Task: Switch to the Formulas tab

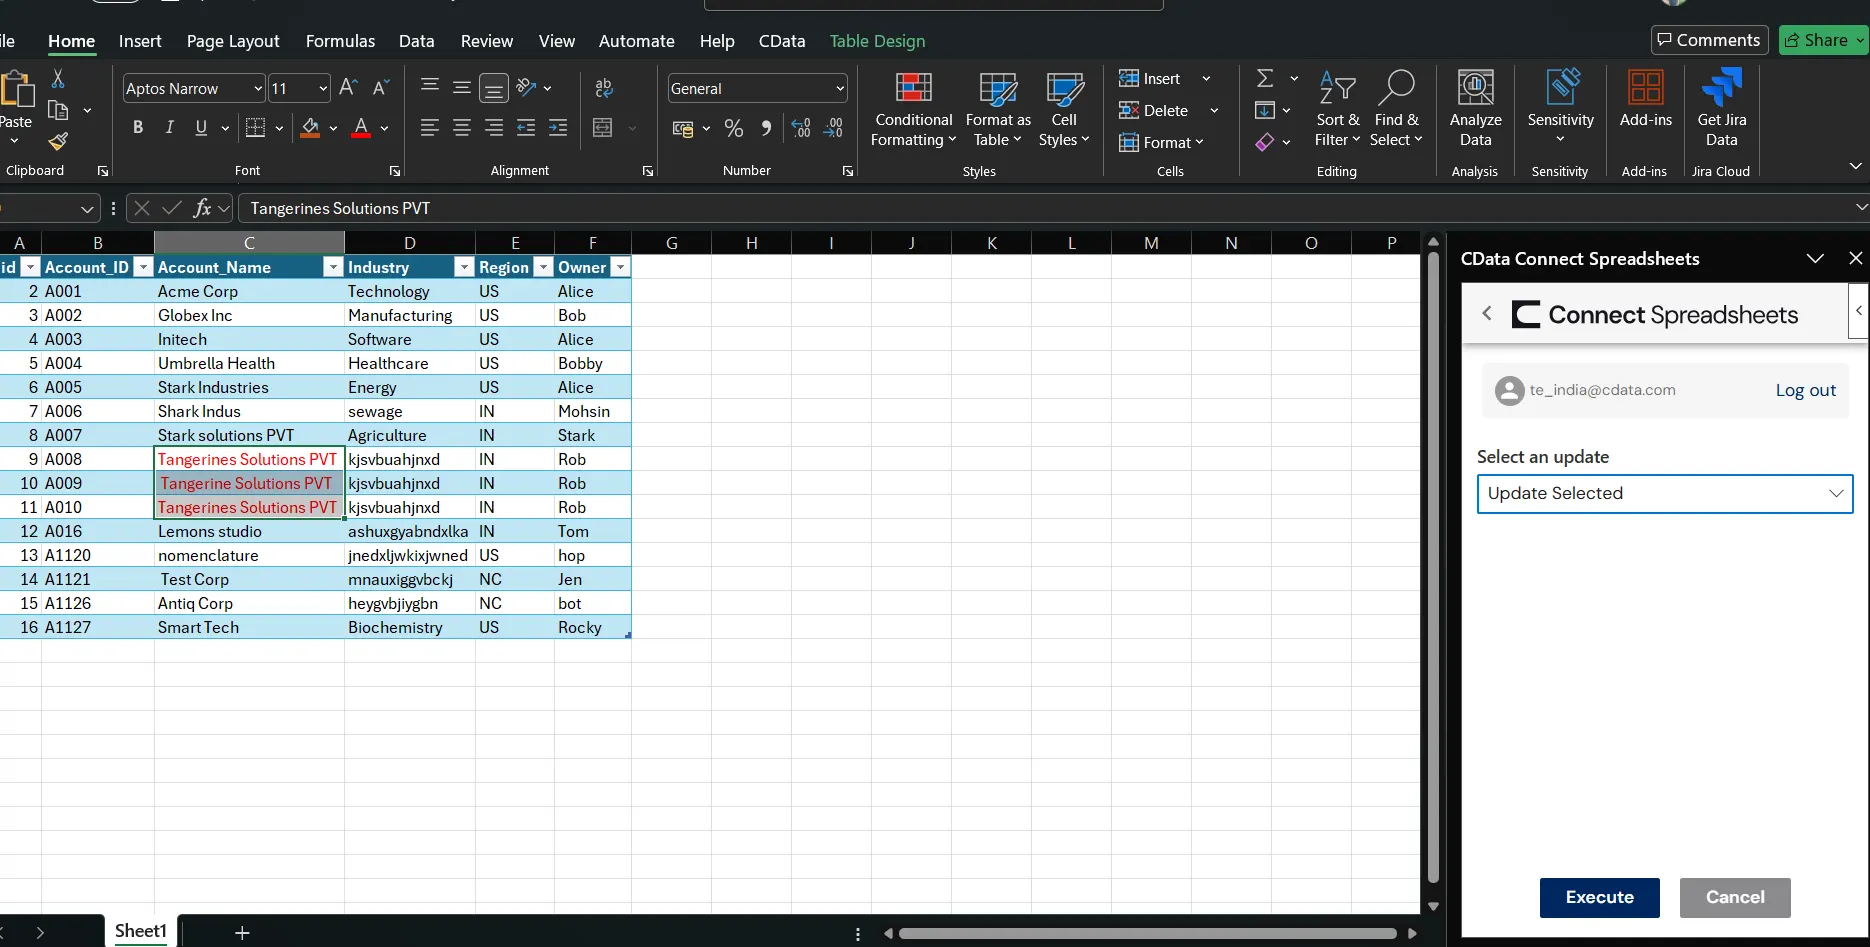Action: (x=340, y=41)
